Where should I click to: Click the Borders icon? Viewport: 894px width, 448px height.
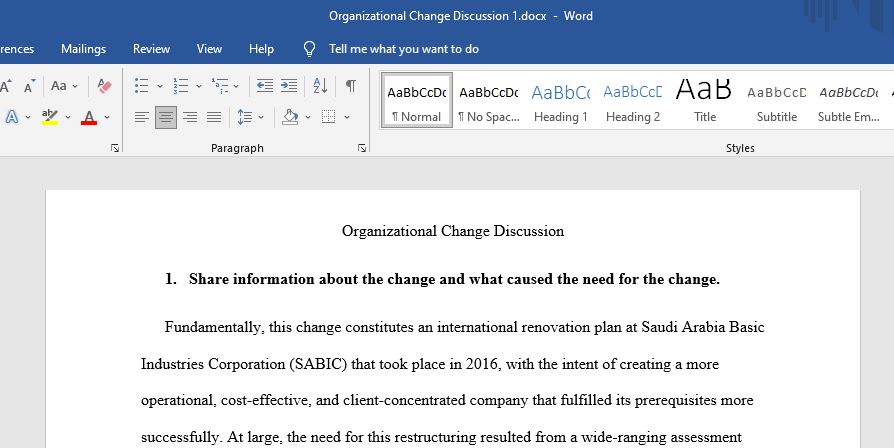pos(328,117)
